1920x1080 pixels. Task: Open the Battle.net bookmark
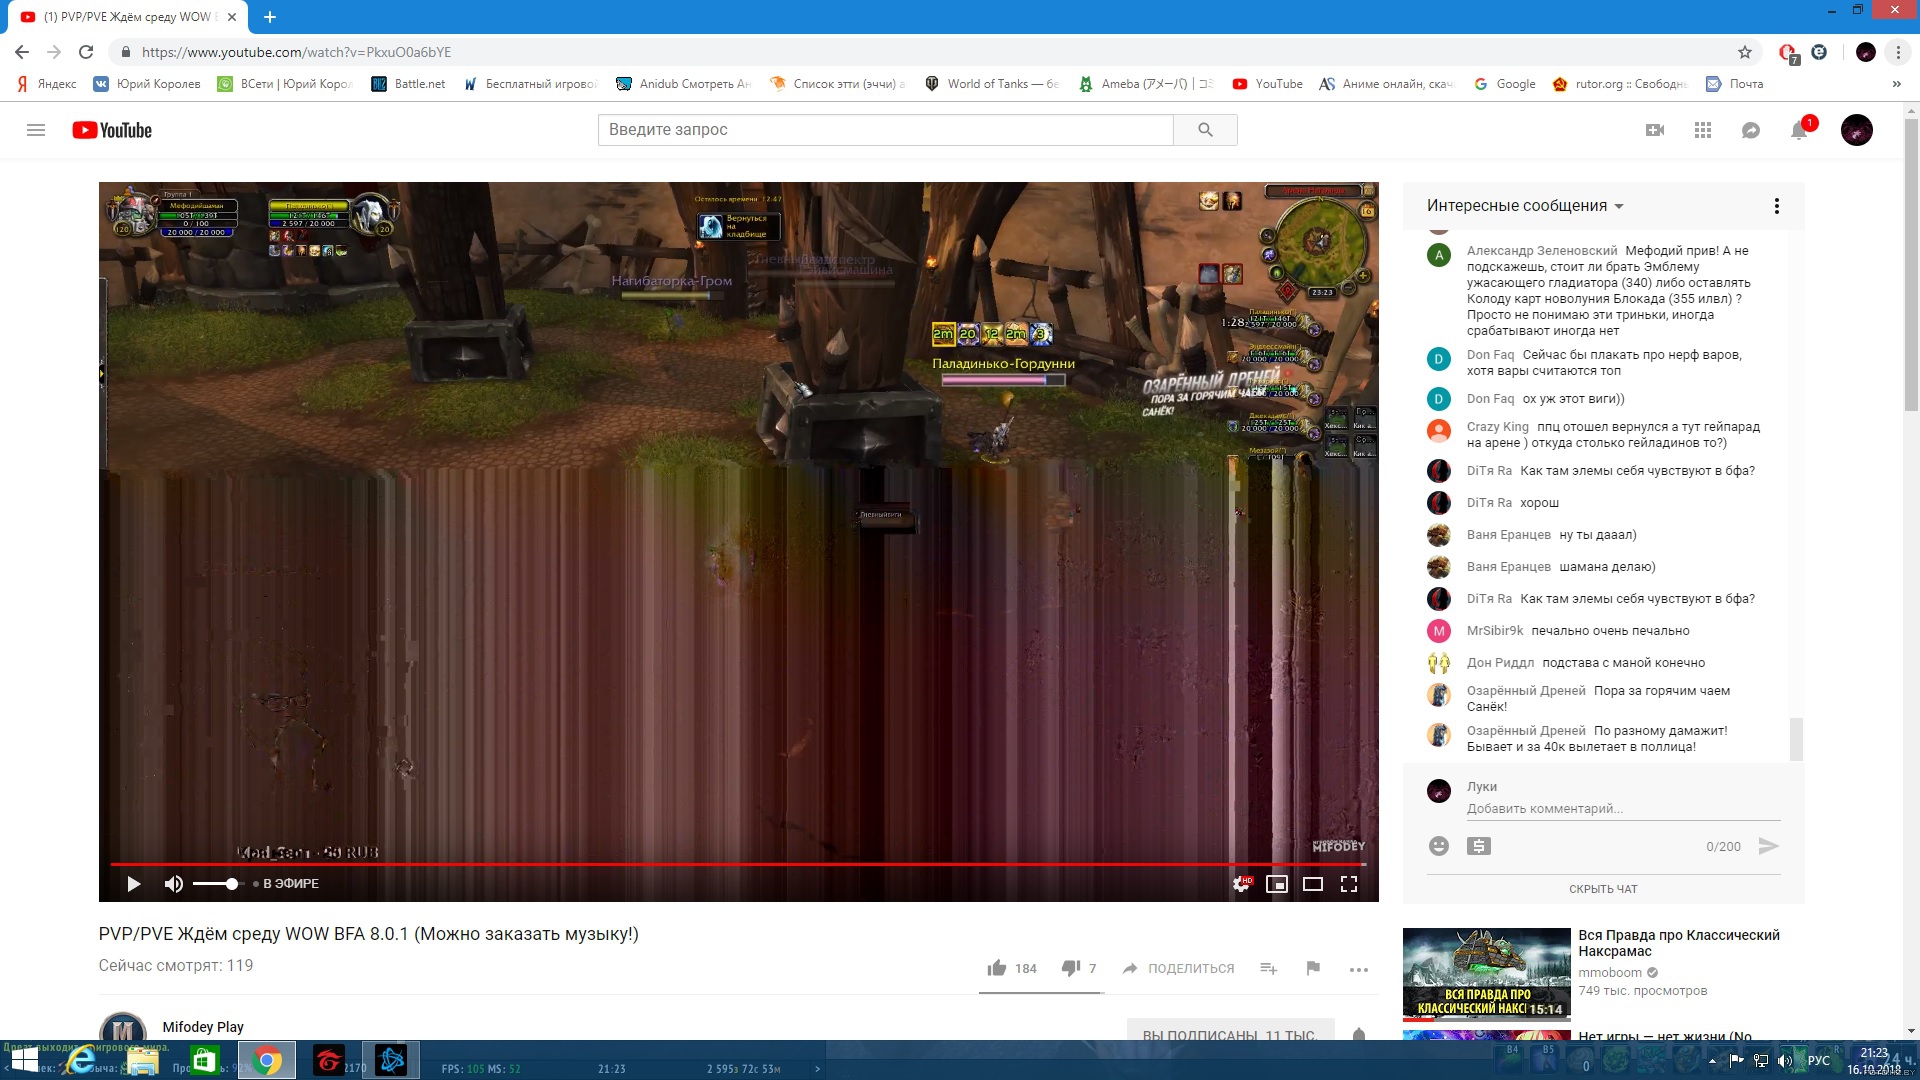point(408,84)
